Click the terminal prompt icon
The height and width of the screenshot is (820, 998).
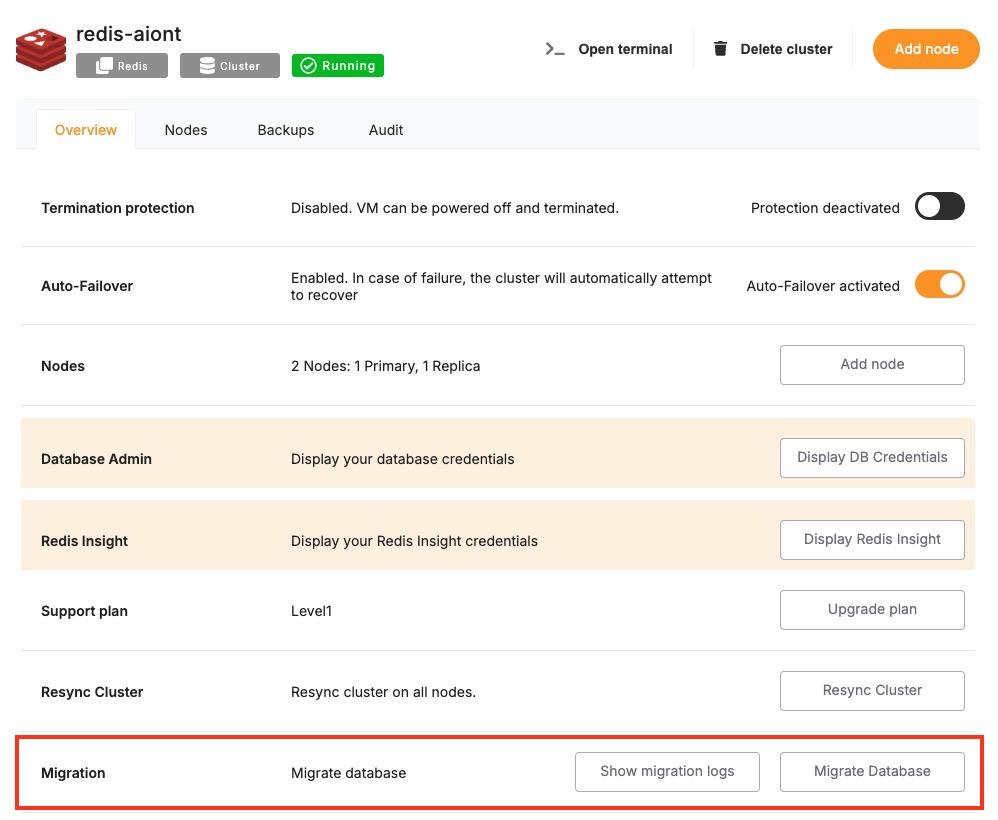pyautogui.click(x=555, y=49)
